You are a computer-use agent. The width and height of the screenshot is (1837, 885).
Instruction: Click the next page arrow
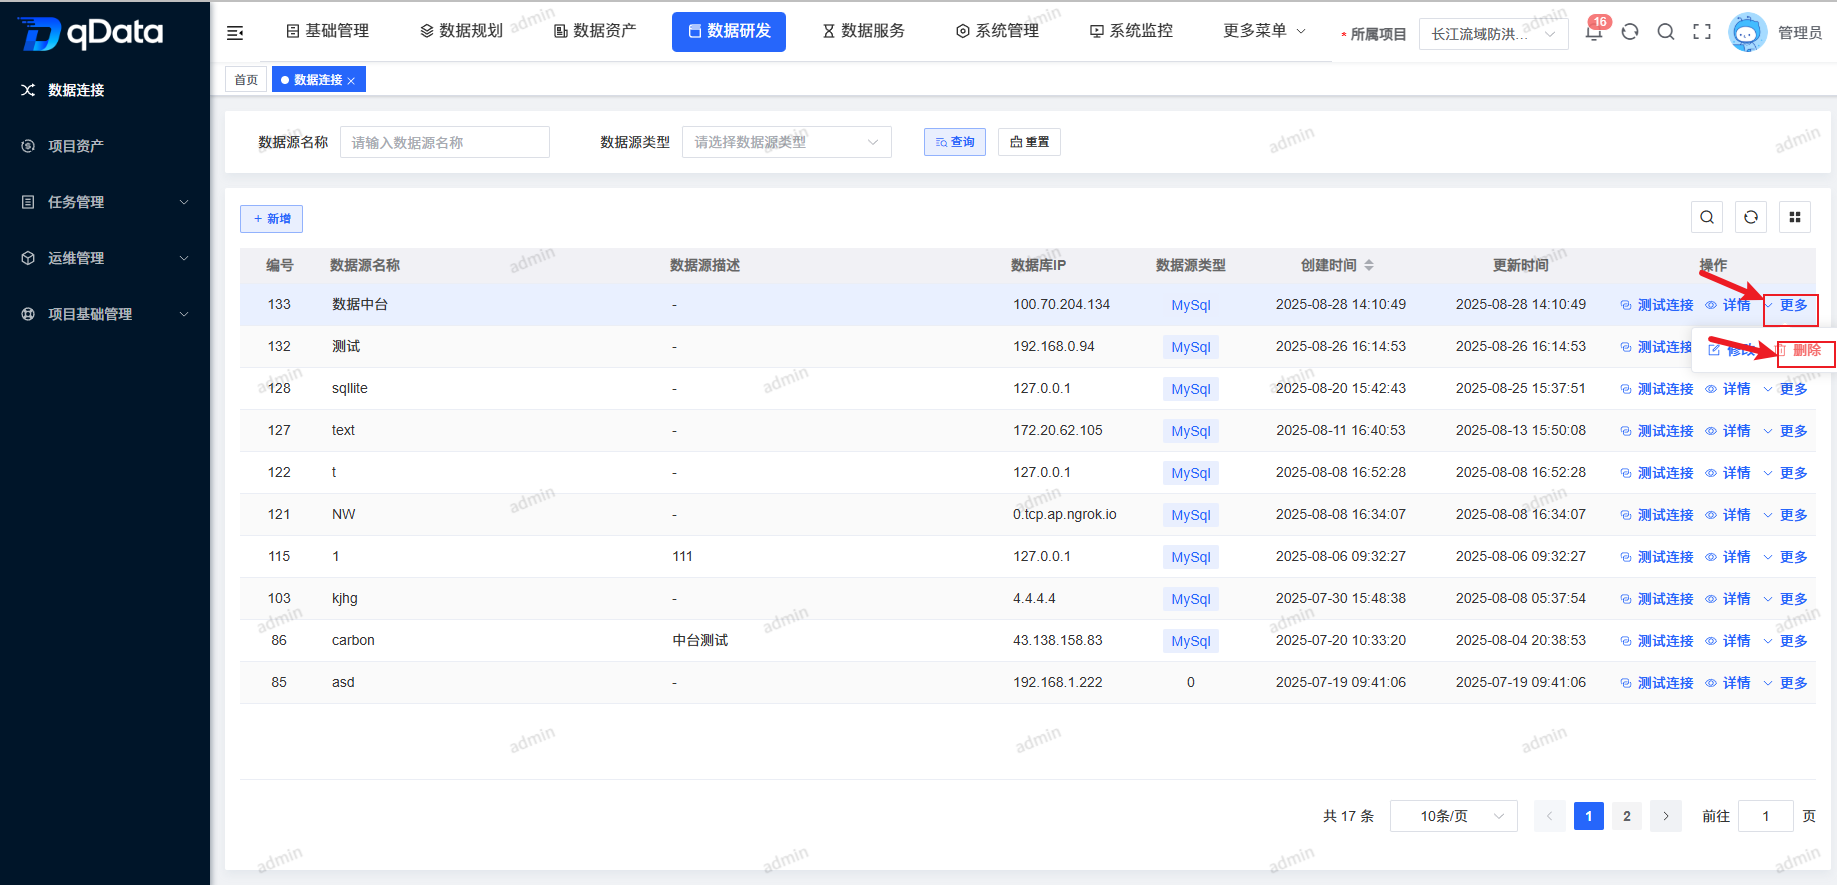tap(1666, 816)
